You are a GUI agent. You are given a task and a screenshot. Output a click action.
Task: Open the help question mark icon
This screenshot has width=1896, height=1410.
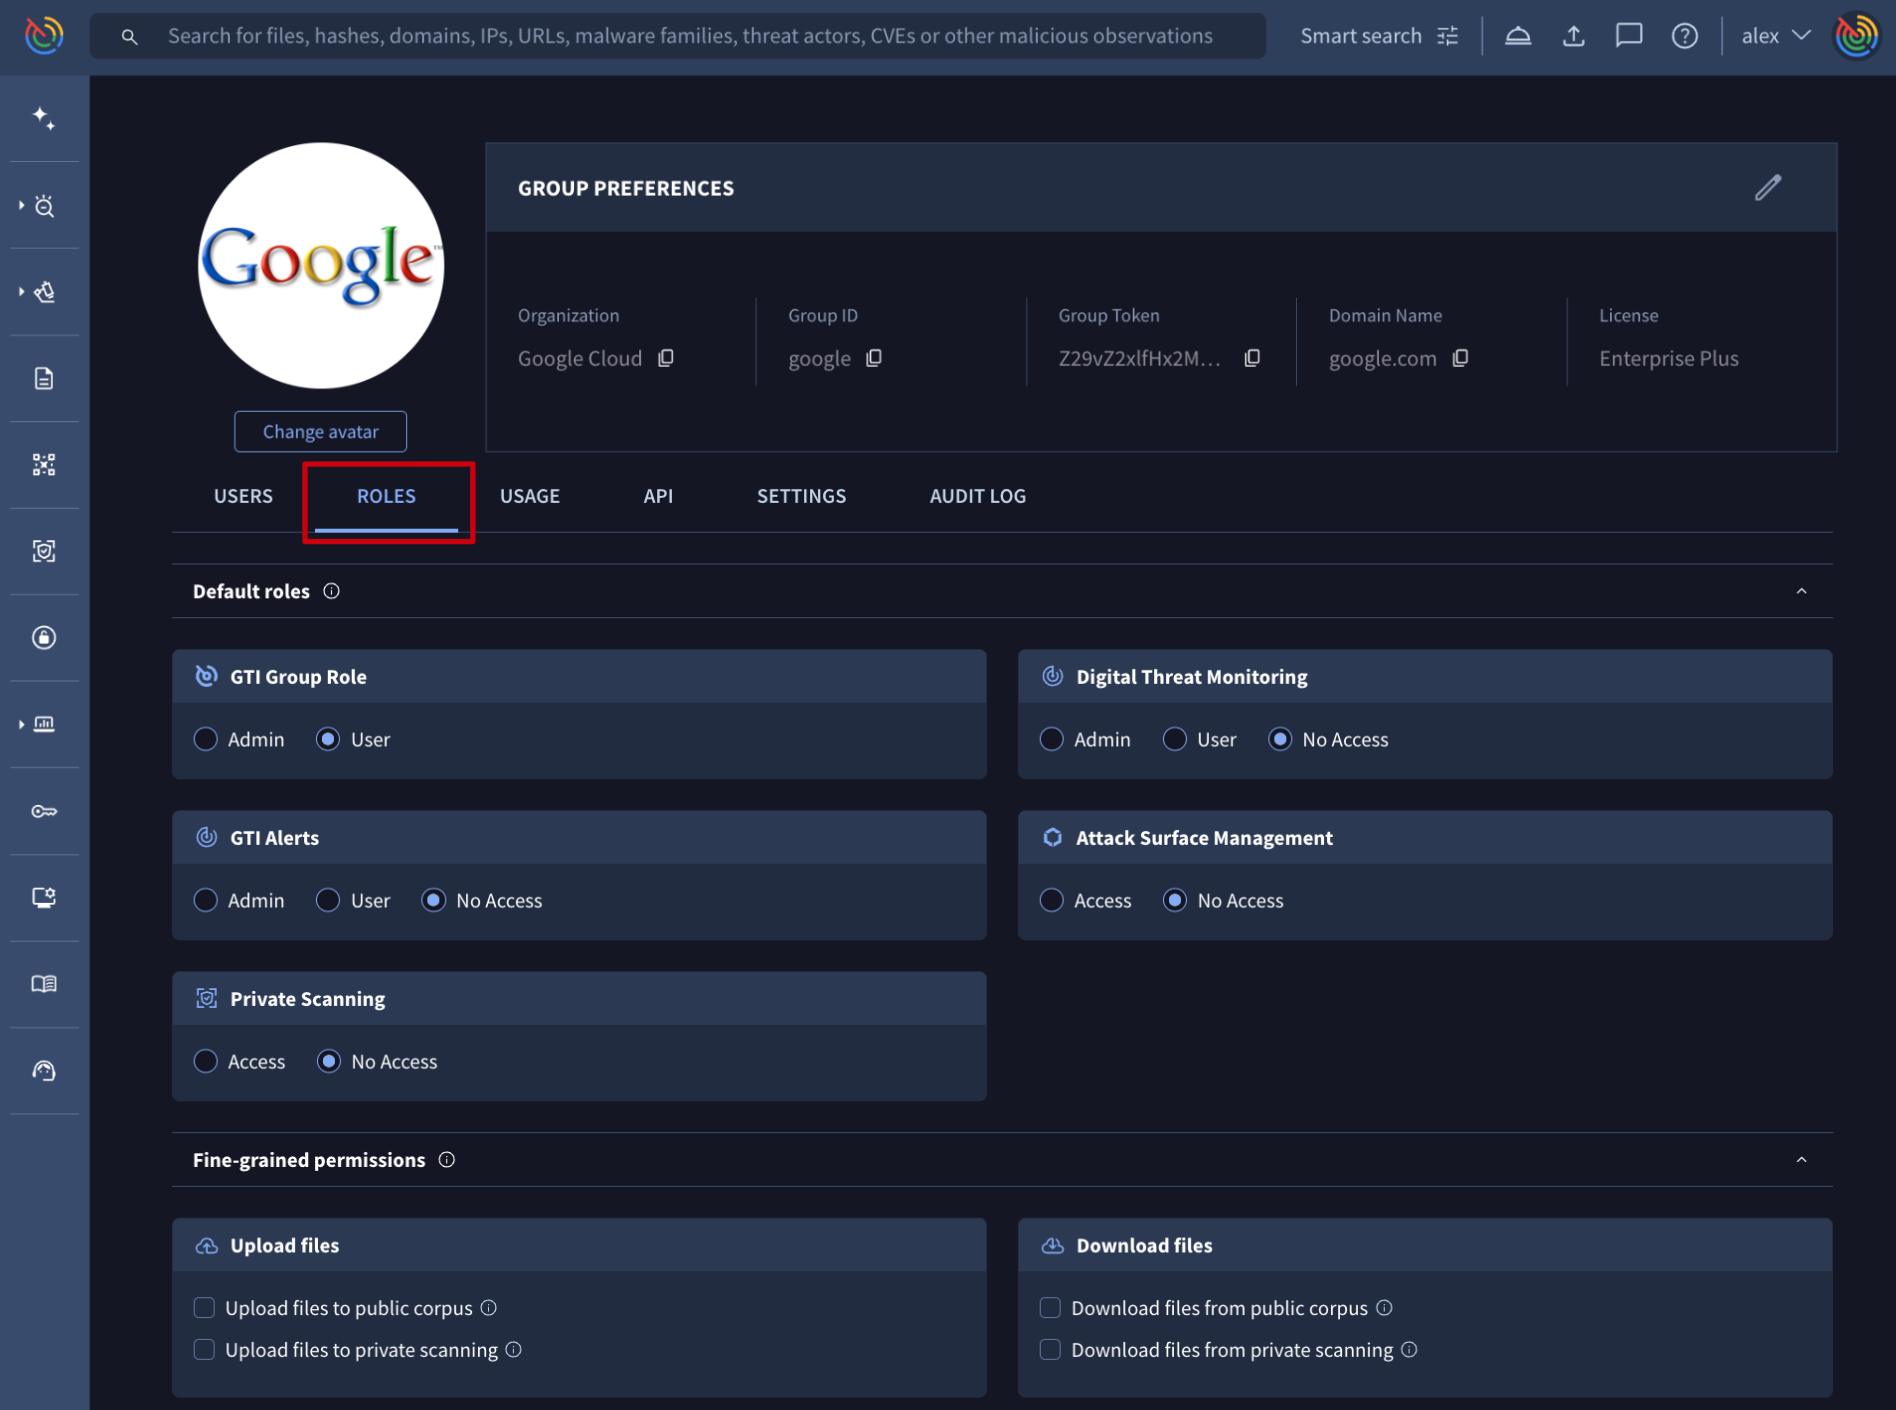point(1685,36)
